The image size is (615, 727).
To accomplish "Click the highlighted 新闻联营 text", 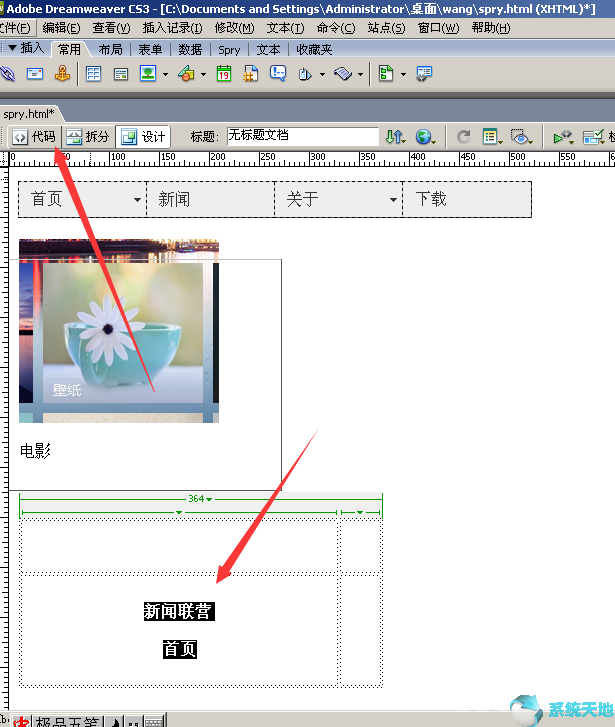I will 179,611.
